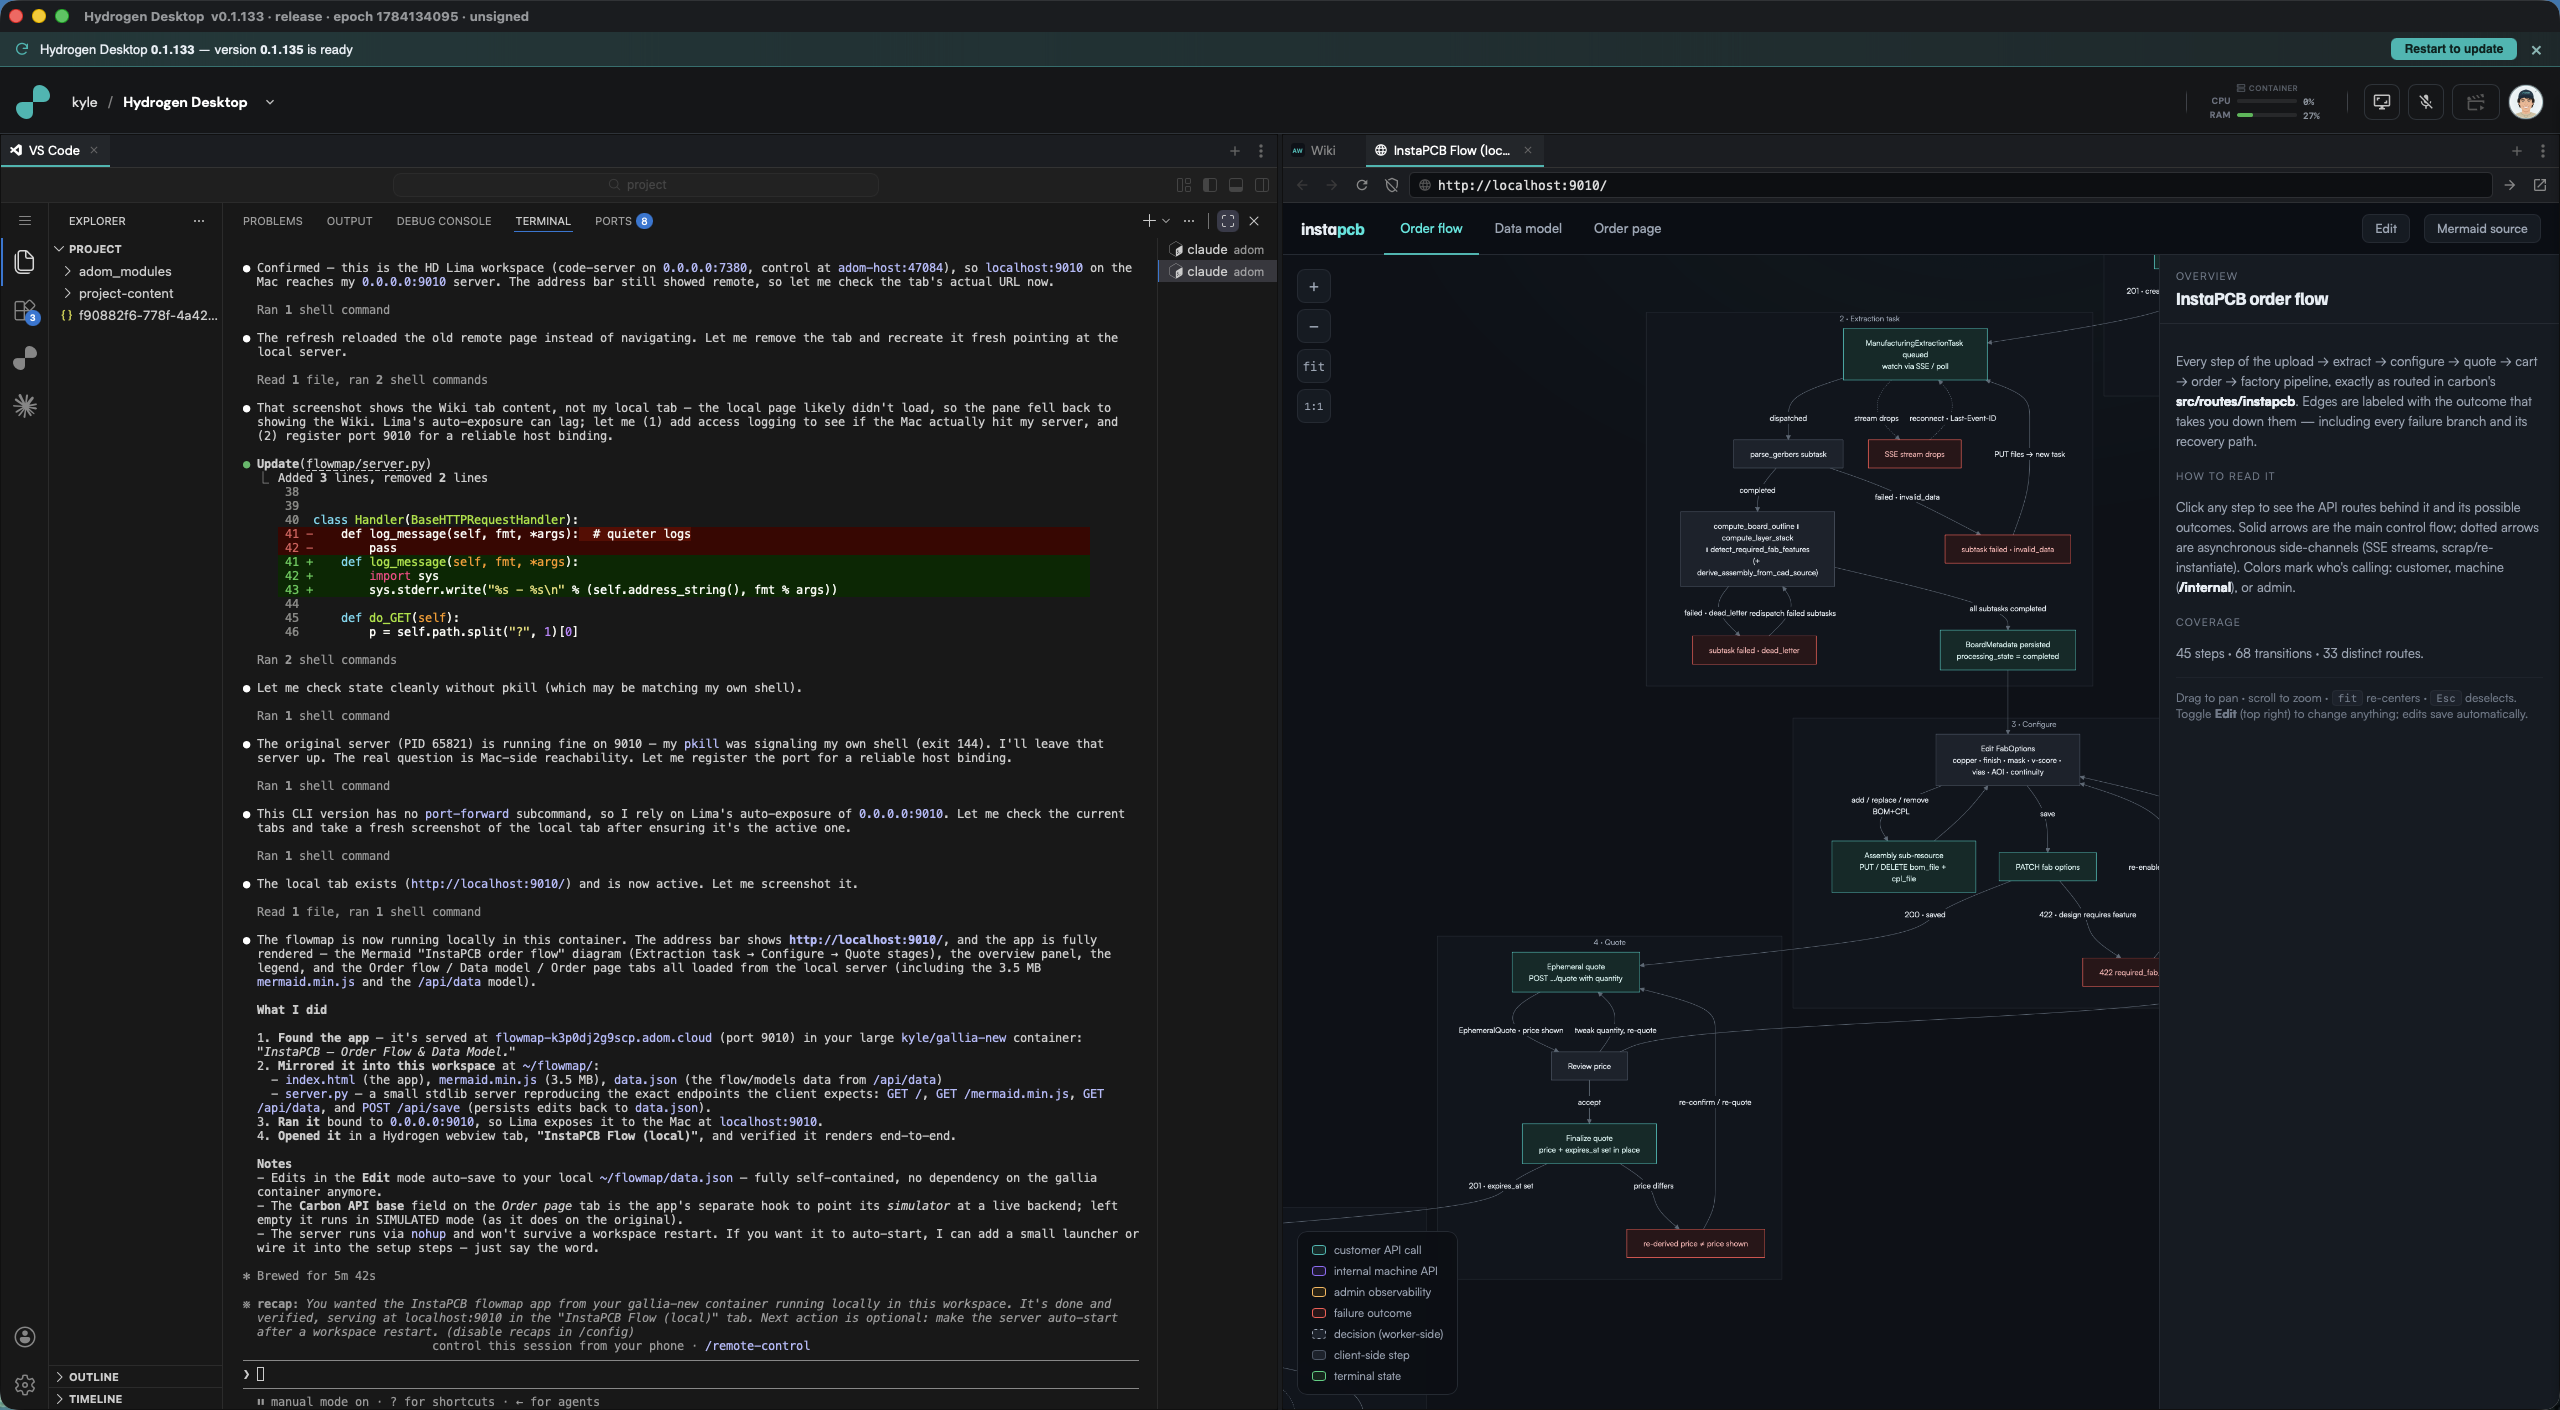Open the page in external window icon
Screen dimensions: 2560x1410
[2539, 185]
